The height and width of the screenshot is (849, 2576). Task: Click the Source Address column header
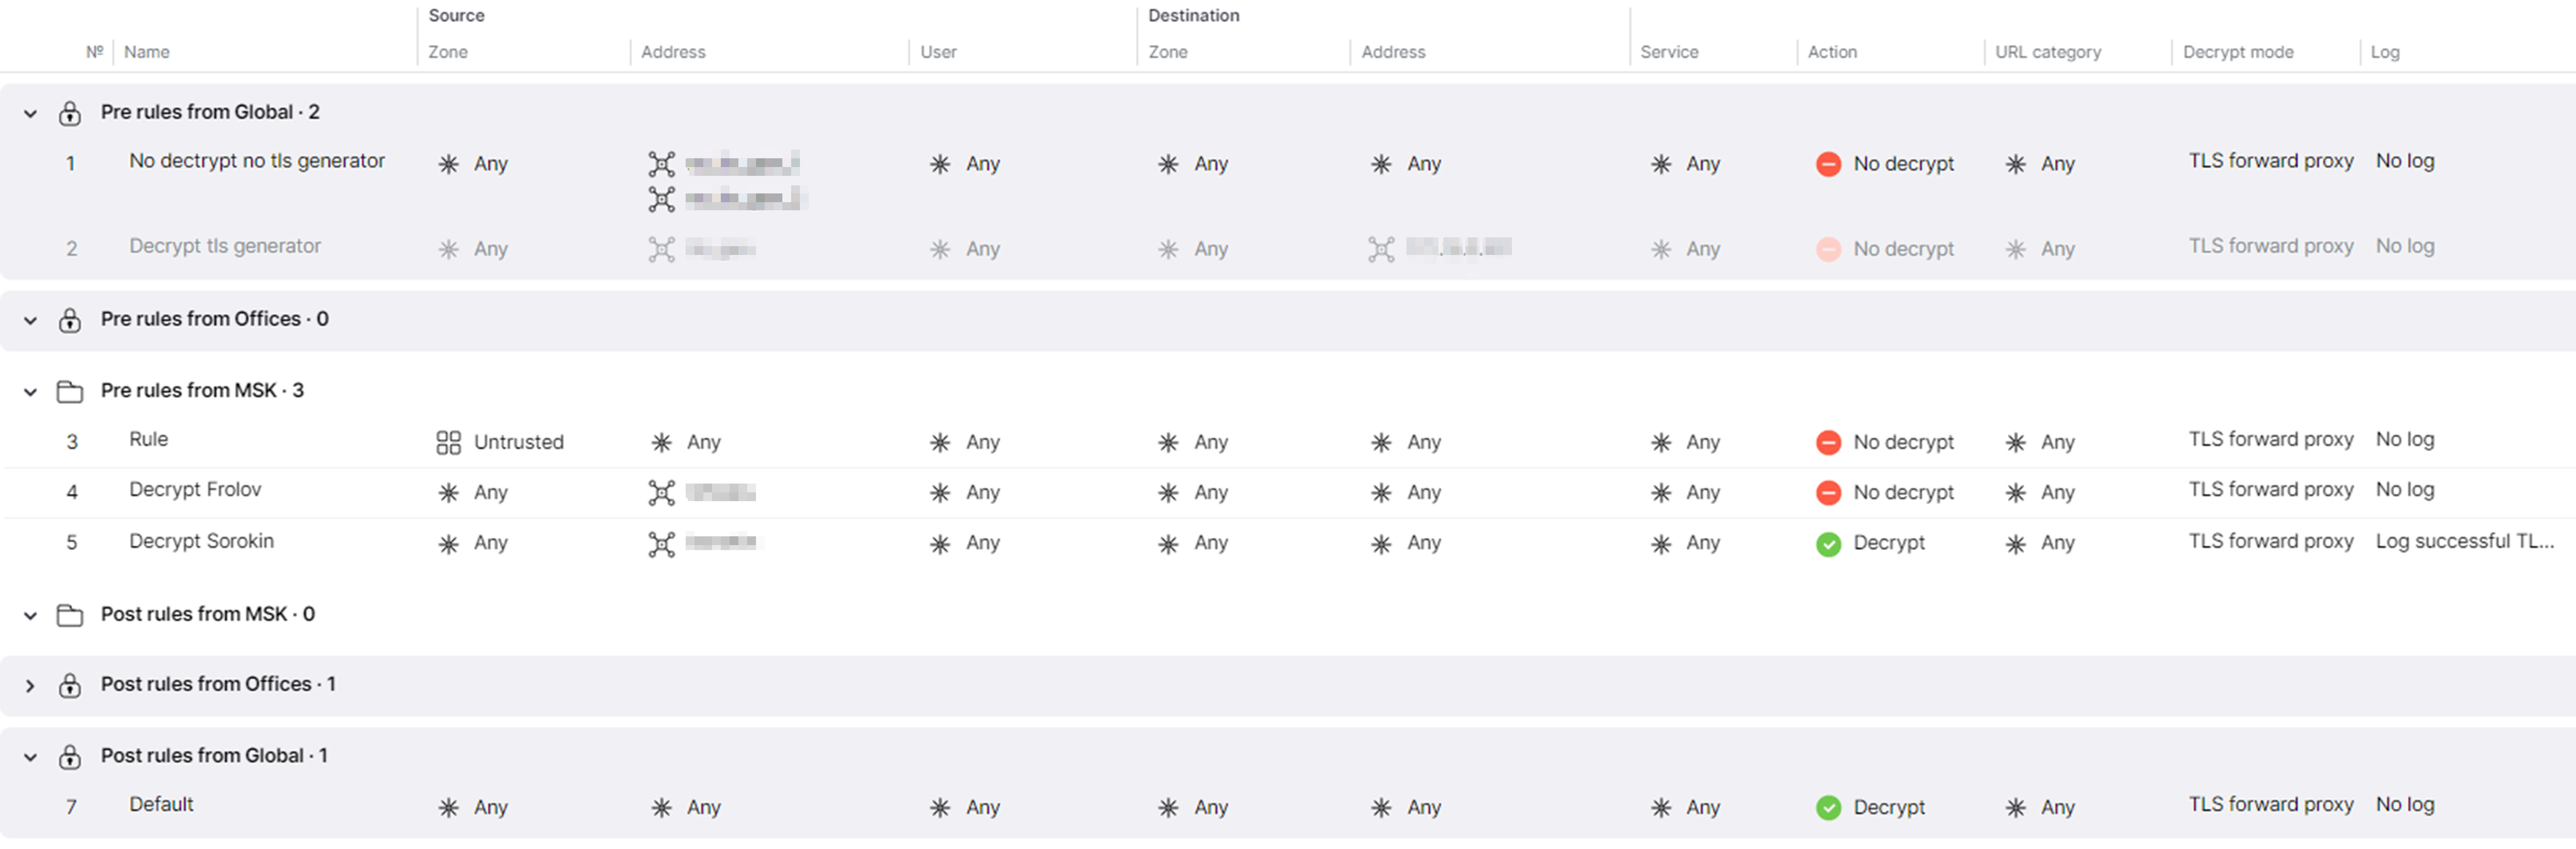click(x=673, y=52)
